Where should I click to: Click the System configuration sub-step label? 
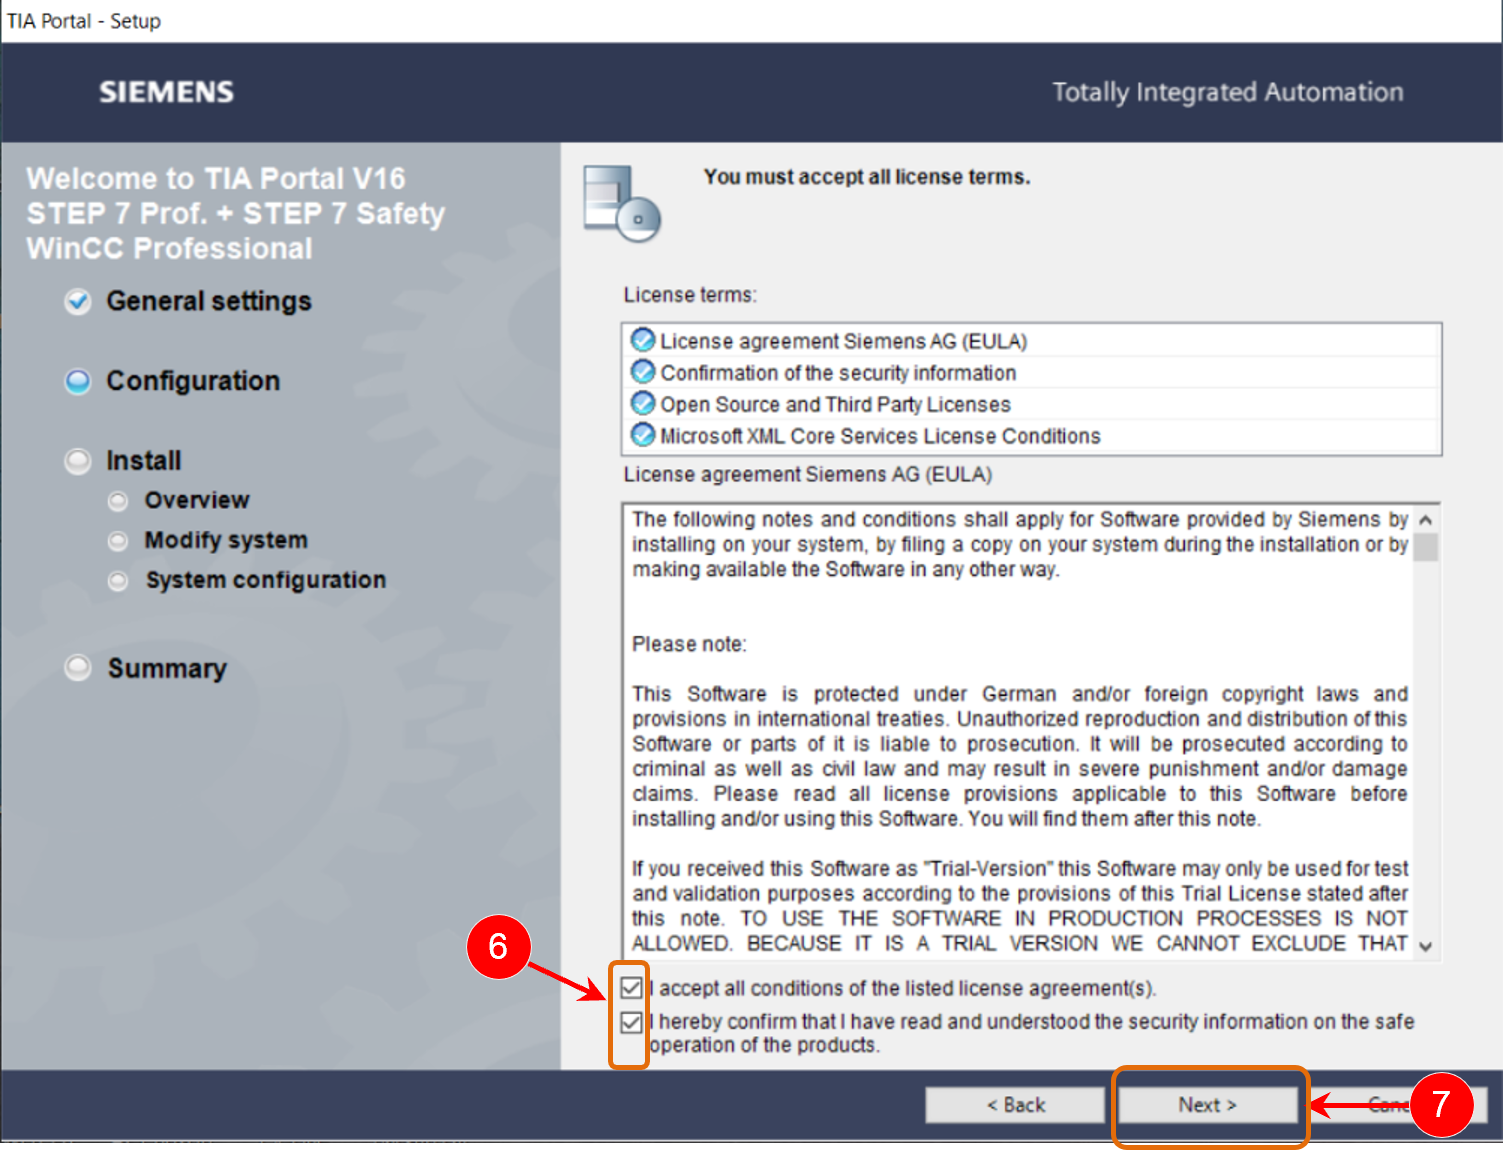pos(266,580)
